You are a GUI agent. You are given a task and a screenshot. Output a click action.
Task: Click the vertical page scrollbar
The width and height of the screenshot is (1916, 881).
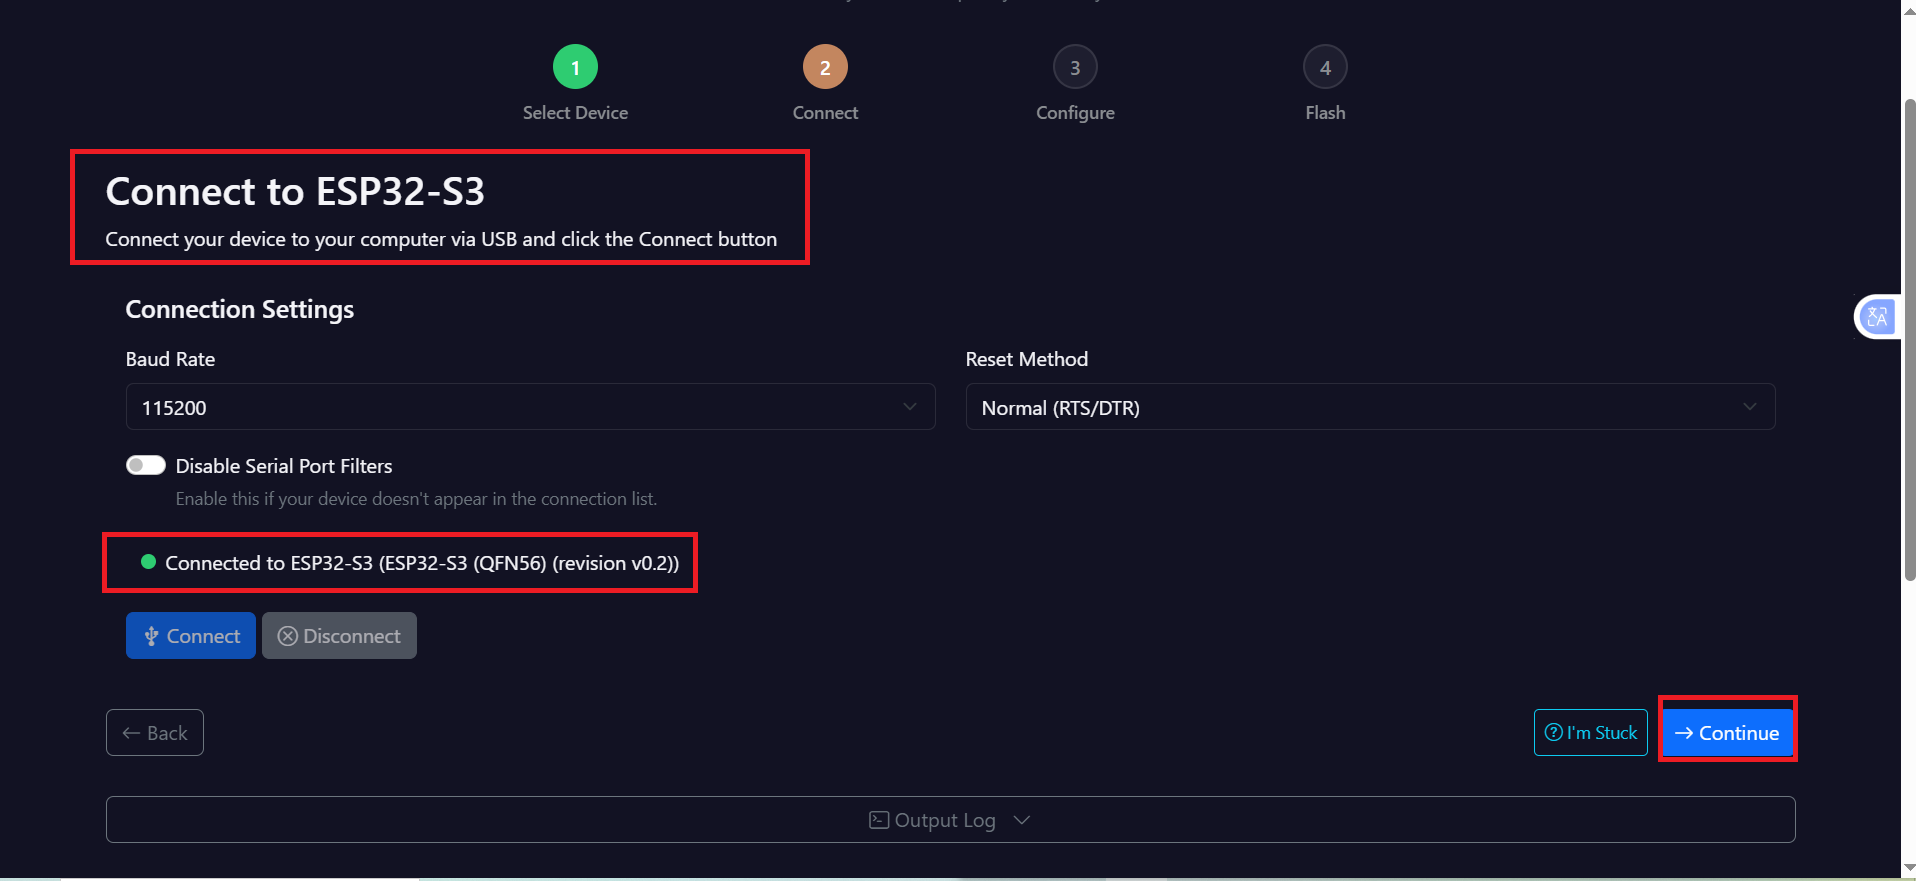tap(1909, 340)
